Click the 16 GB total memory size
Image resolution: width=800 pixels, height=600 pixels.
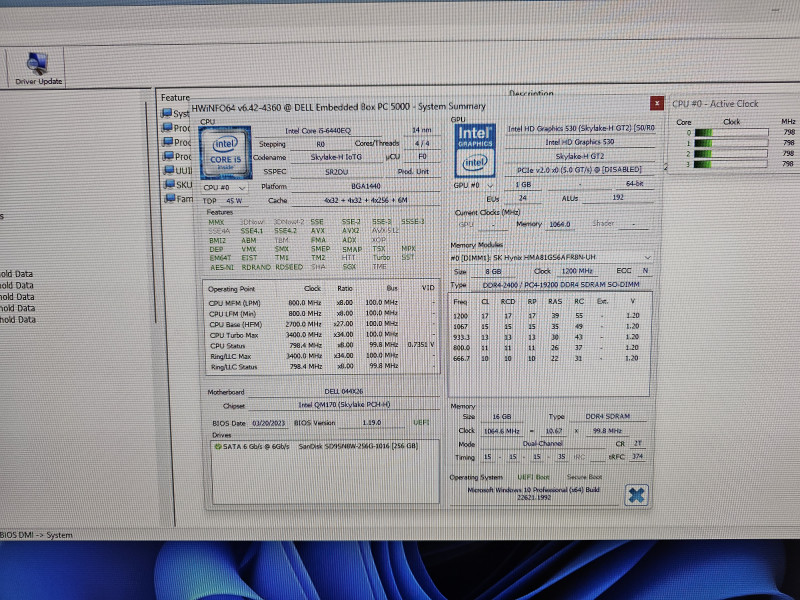click(x=502, y=417)
